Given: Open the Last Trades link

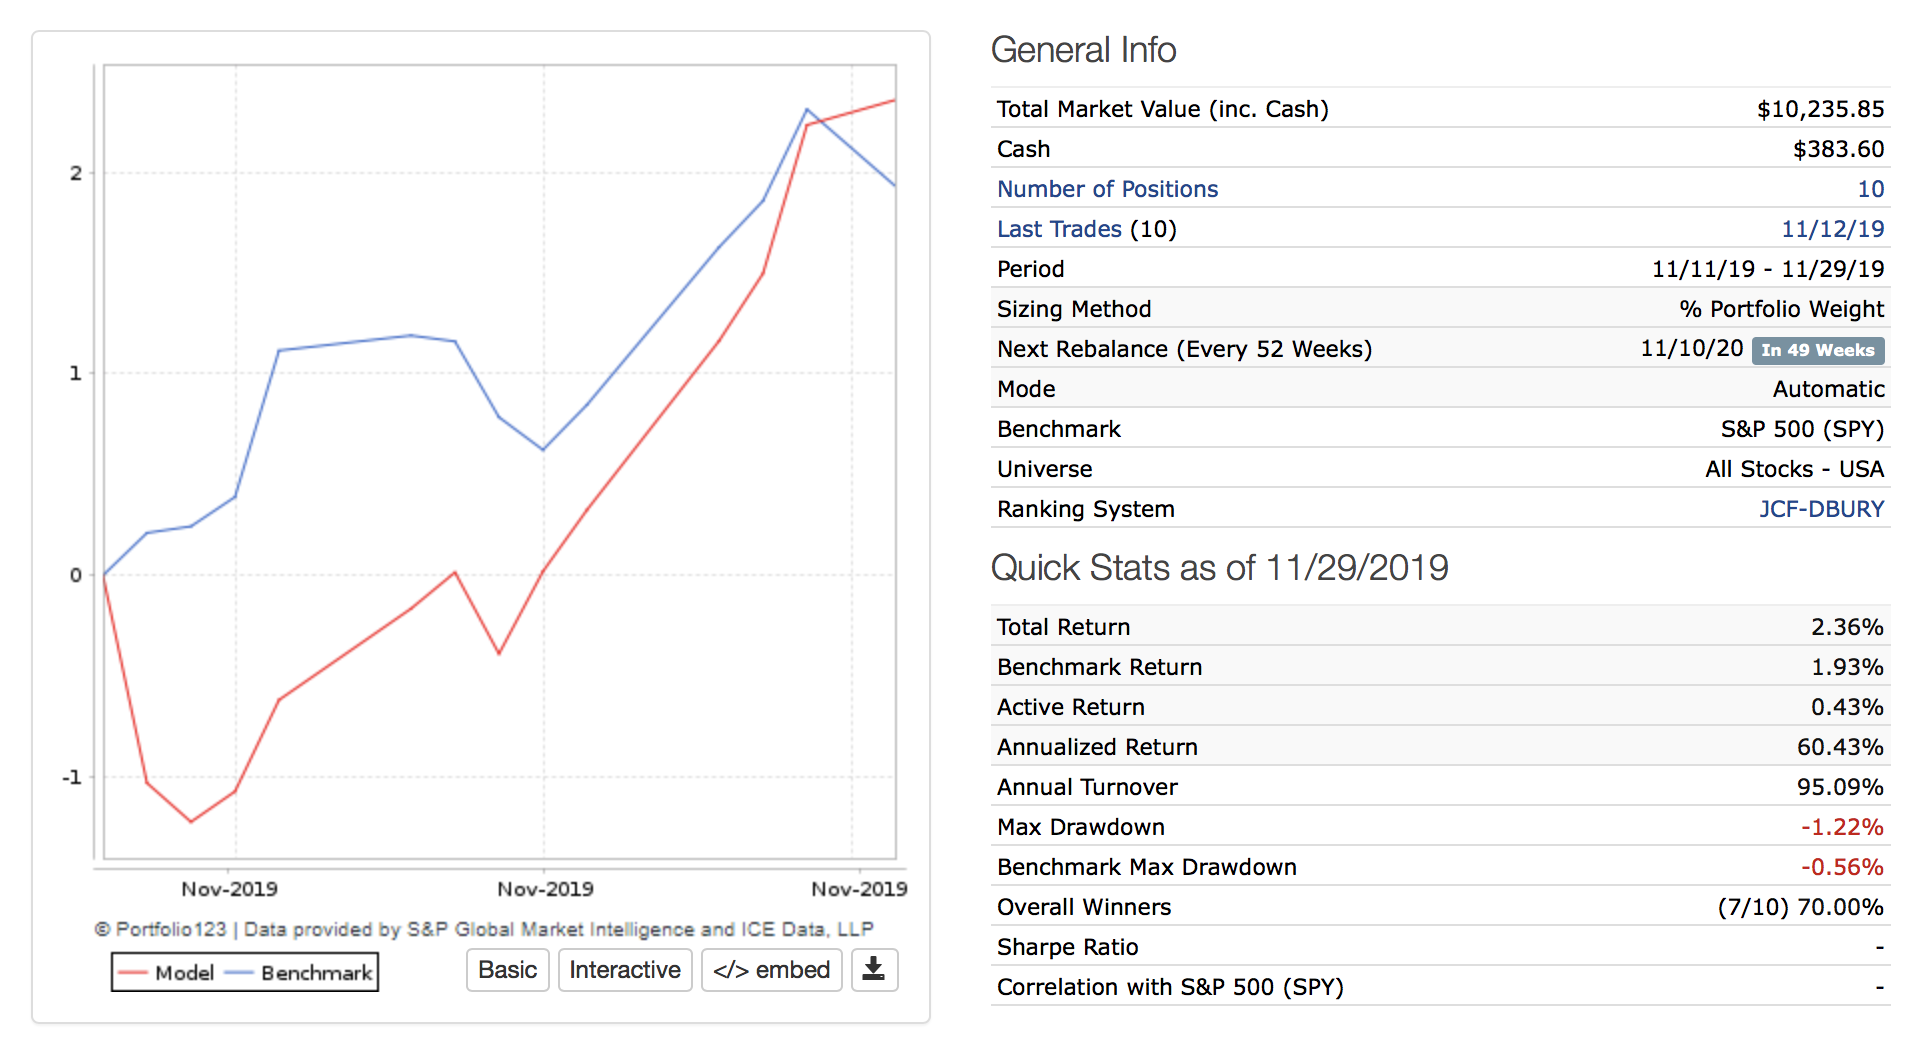Looking at the screenshot, I should [x=1059, y=229].
